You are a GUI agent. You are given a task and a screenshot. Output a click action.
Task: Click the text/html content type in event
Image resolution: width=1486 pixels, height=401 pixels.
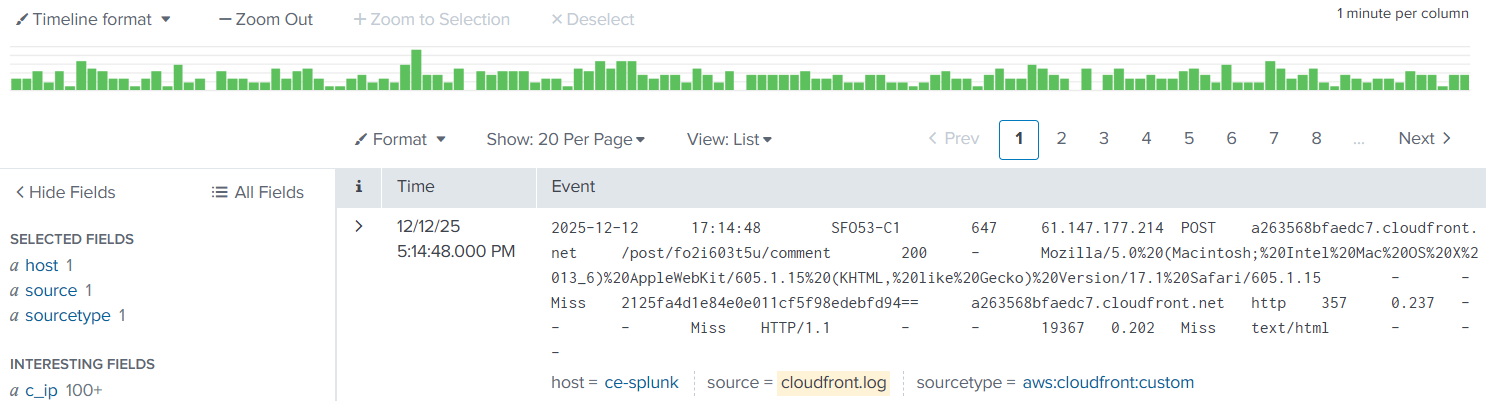click(1291, 328)
